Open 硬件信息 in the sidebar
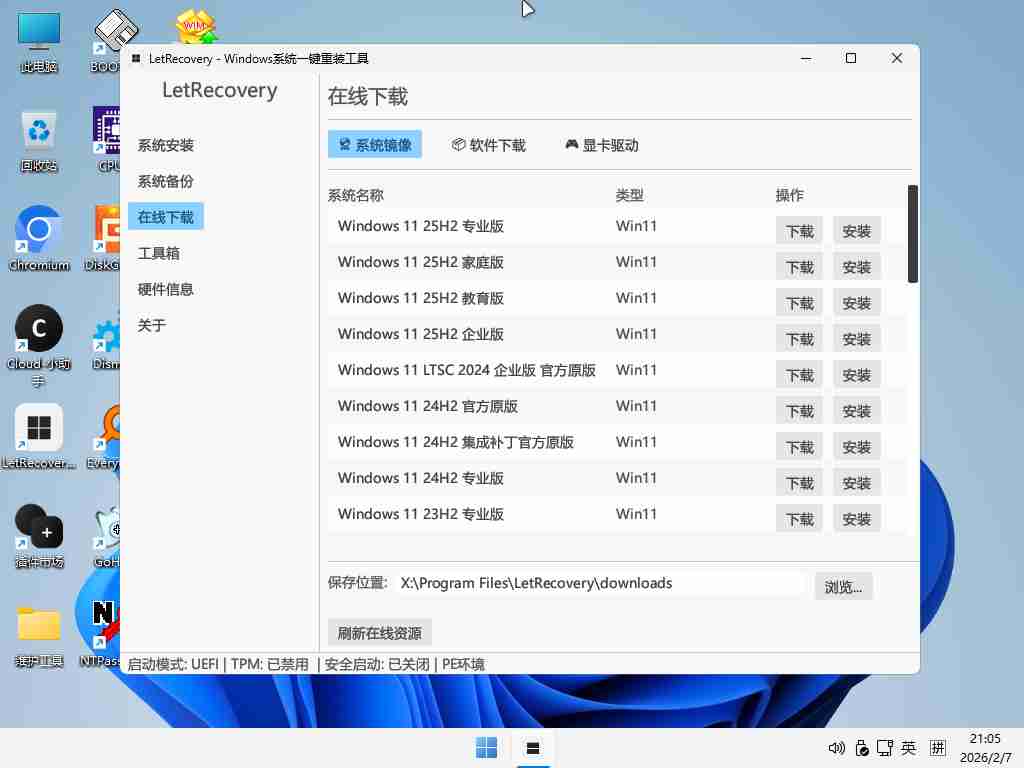This screenshot has width=1024, height=768. pos(166,289)
